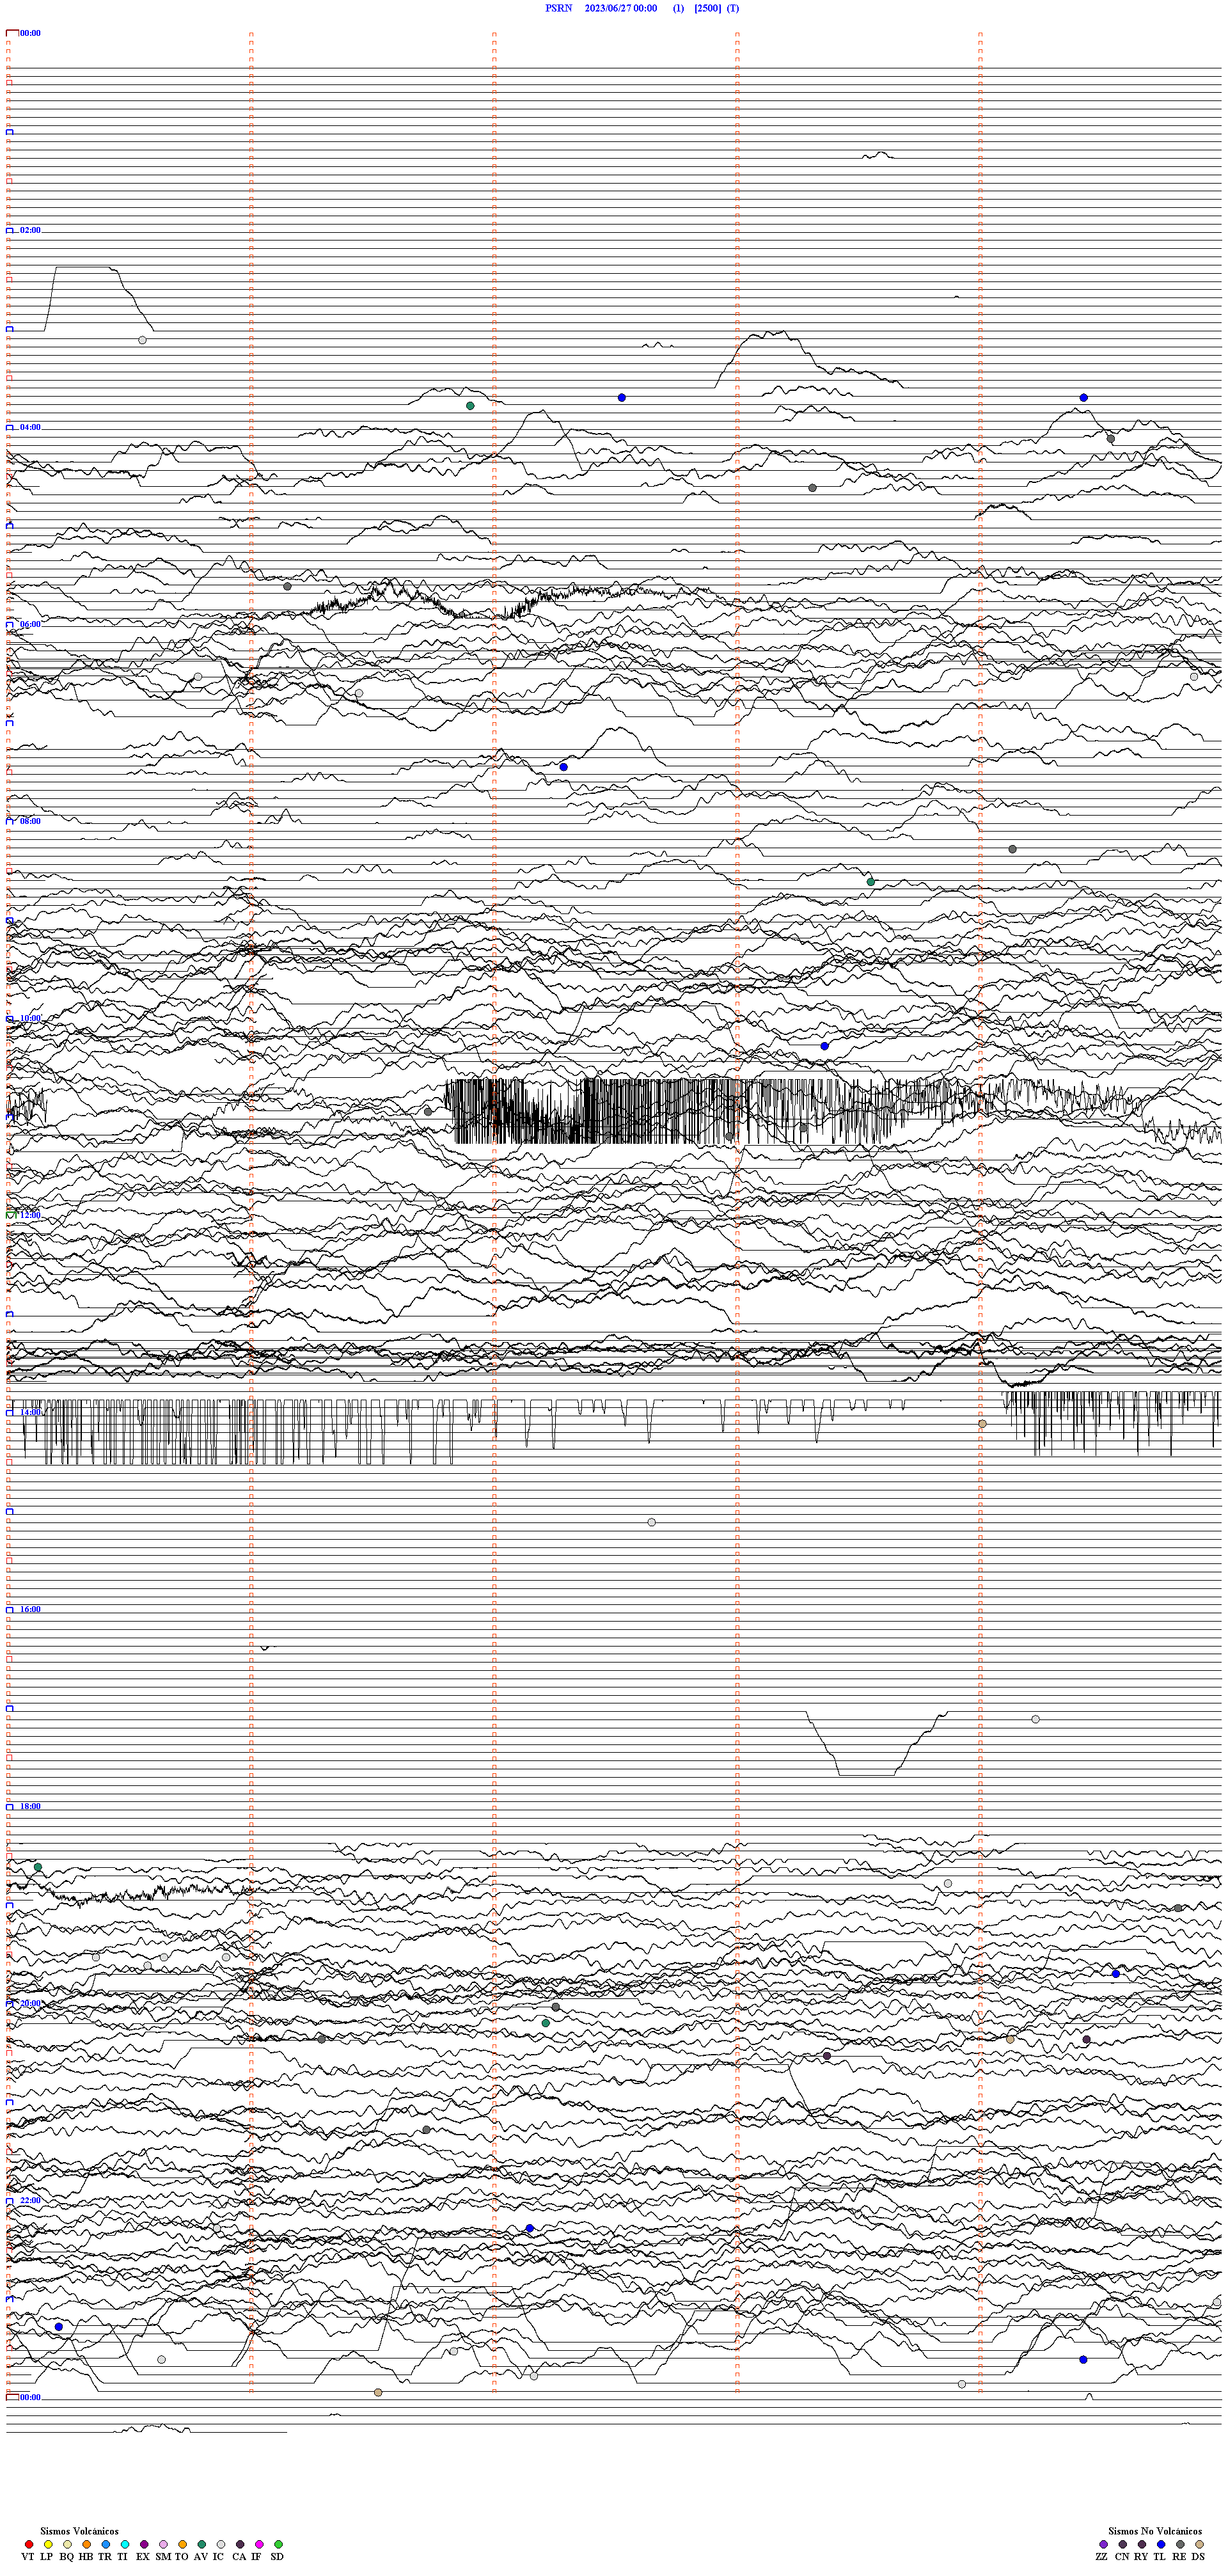Viewport: 1228px width, 2576px height.
Task: Select the 14:00 time marker
Action: [30, 1412]
